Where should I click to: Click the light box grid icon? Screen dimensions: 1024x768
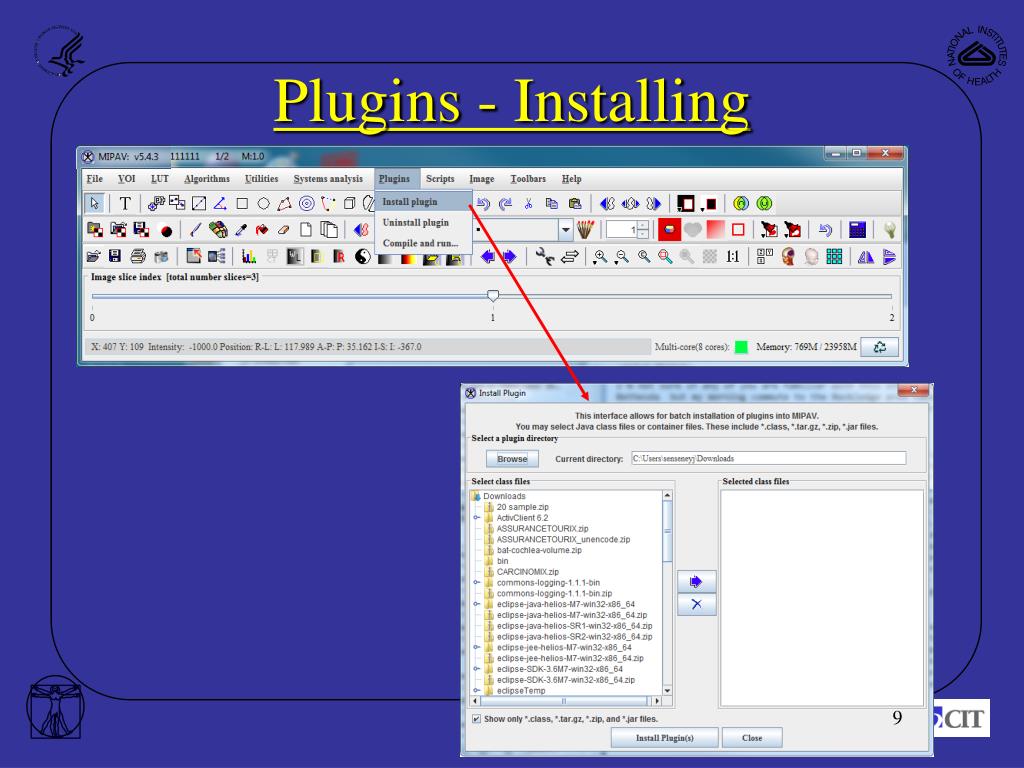(x=834, y=257)
